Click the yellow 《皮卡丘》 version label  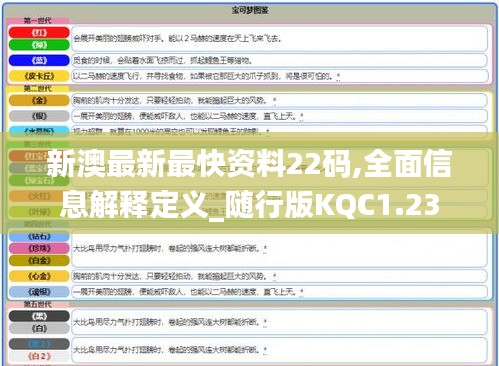[39, 76]
